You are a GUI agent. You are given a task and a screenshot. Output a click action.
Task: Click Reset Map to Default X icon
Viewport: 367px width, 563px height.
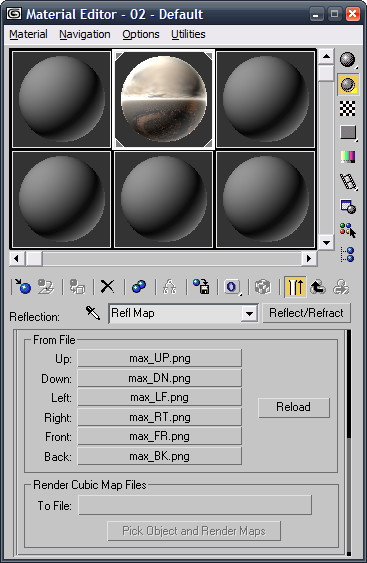(107, 287)
